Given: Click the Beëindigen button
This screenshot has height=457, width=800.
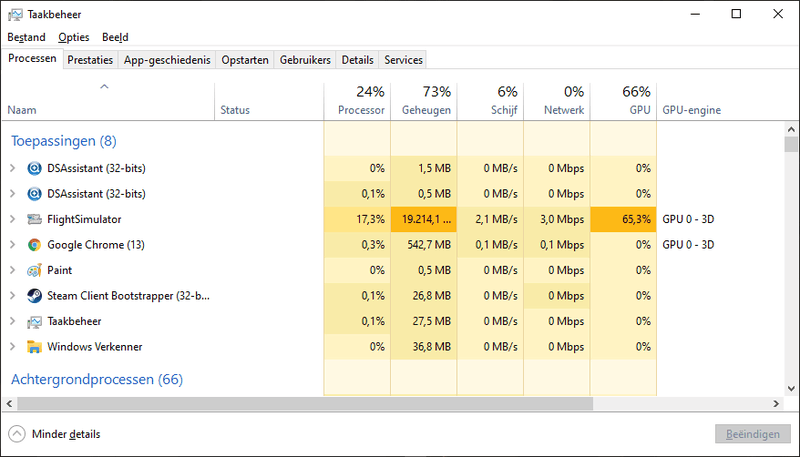Looking at the screenshot, I should coord(753,434).
